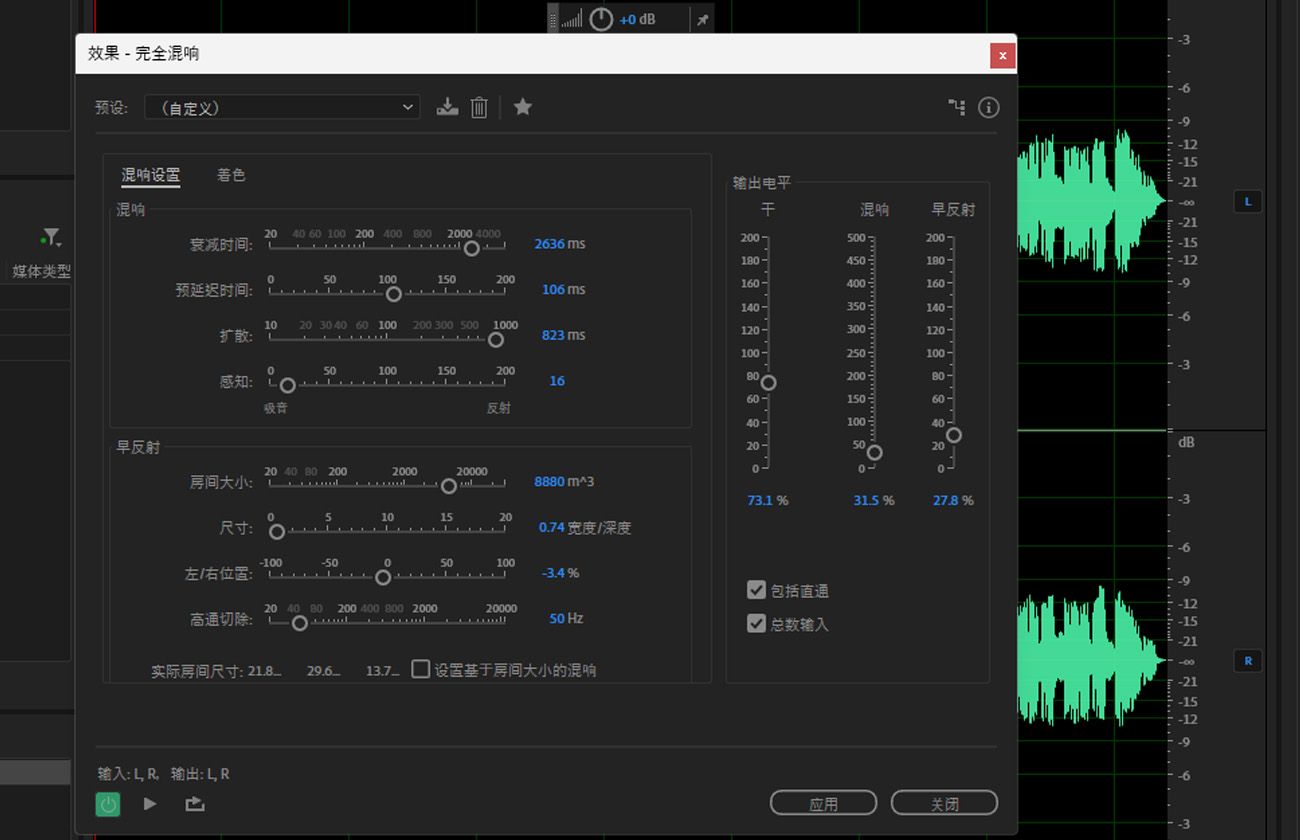Open the media type filter icon
Image resolution: width=1300 pixels, height=840 pixels.
tap(50, 237)
